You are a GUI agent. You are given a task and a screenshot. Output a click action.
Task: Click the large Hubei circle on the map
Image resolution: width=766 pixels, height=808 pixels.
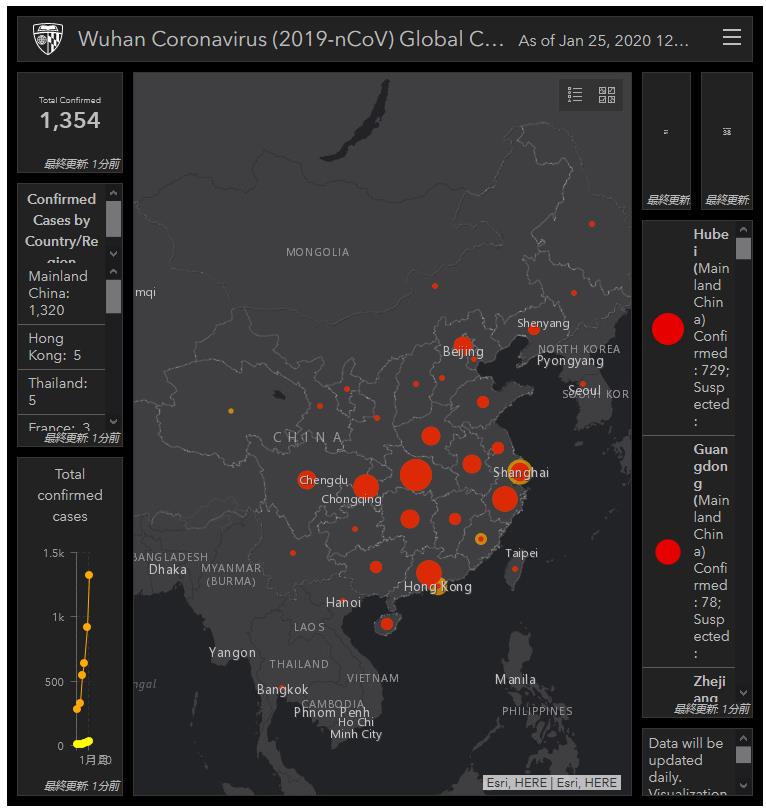[416, 474]
